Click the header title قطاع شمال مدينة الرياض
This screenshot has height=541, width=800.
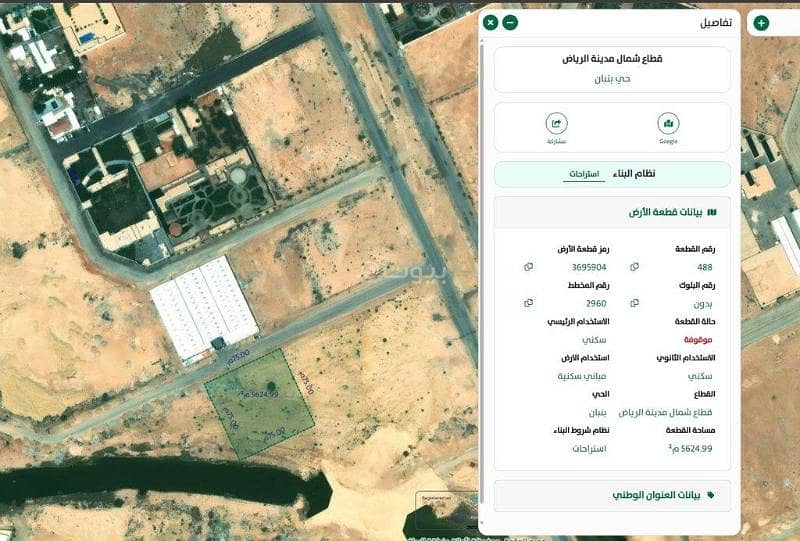click(x=612, y=59)
